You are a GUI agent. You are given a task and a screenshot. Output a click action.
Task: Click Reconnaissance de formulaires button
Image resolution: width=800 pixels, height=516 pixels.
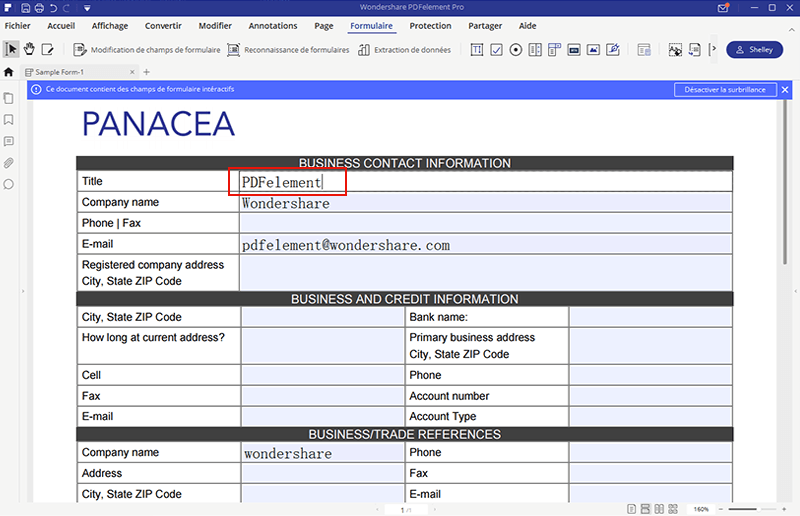tap(289, 49)
